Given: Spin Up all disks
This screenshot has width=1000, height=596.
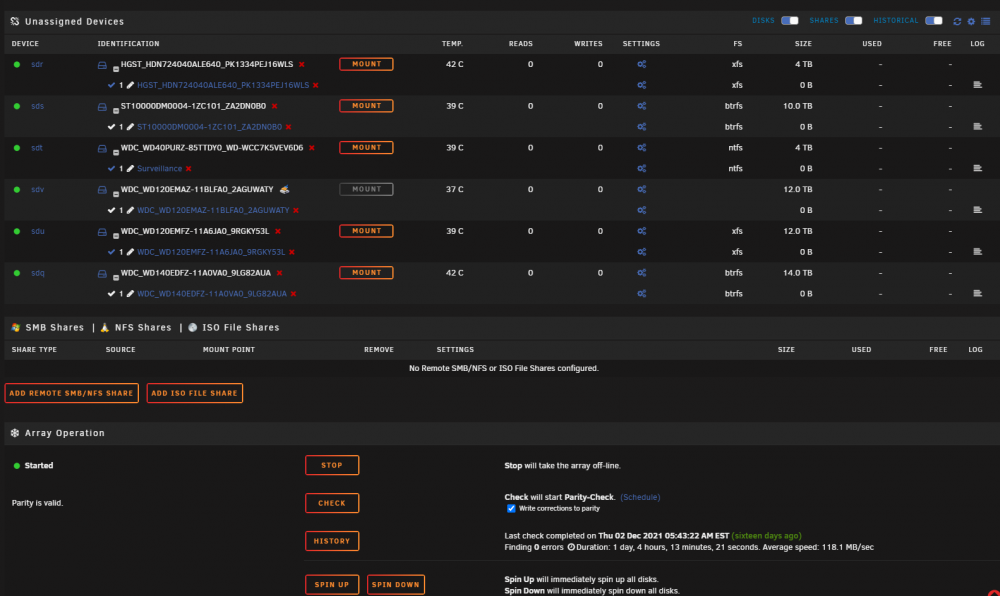Looking at the screenshot, I should click(332, 585).
